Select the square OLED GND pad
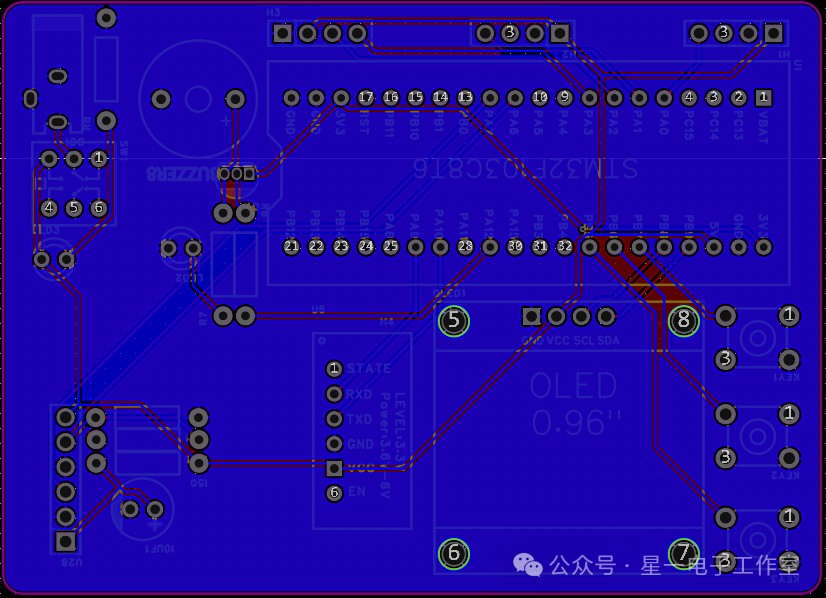 pos(532,317)
